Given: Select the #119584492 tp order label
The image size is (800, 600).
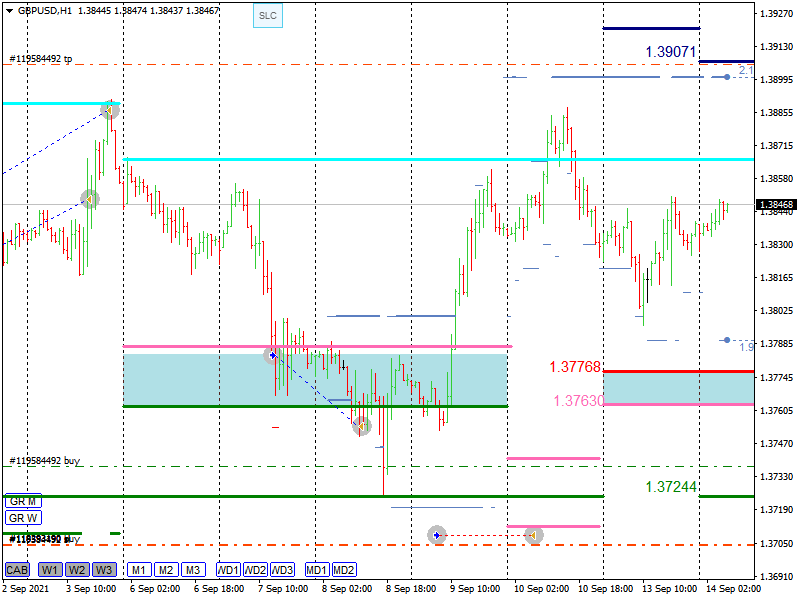Looking at the screenshot, I should [x=41, y=59].
